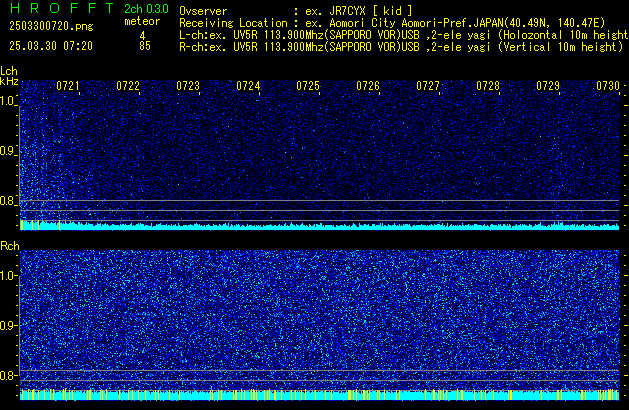This screenshot has height=410, width=629.
Task: Click the 0721 time marker on Lch
Action: coord(67,86)
